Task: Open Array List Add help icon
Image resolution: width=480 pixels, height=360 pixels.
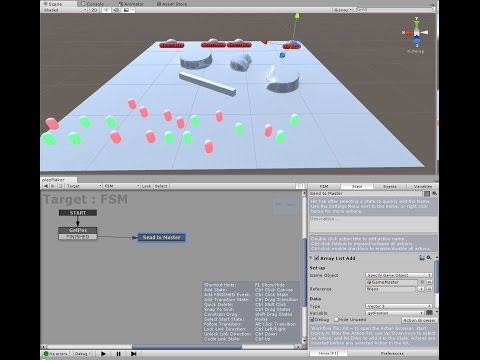Action: pos(422,258)
